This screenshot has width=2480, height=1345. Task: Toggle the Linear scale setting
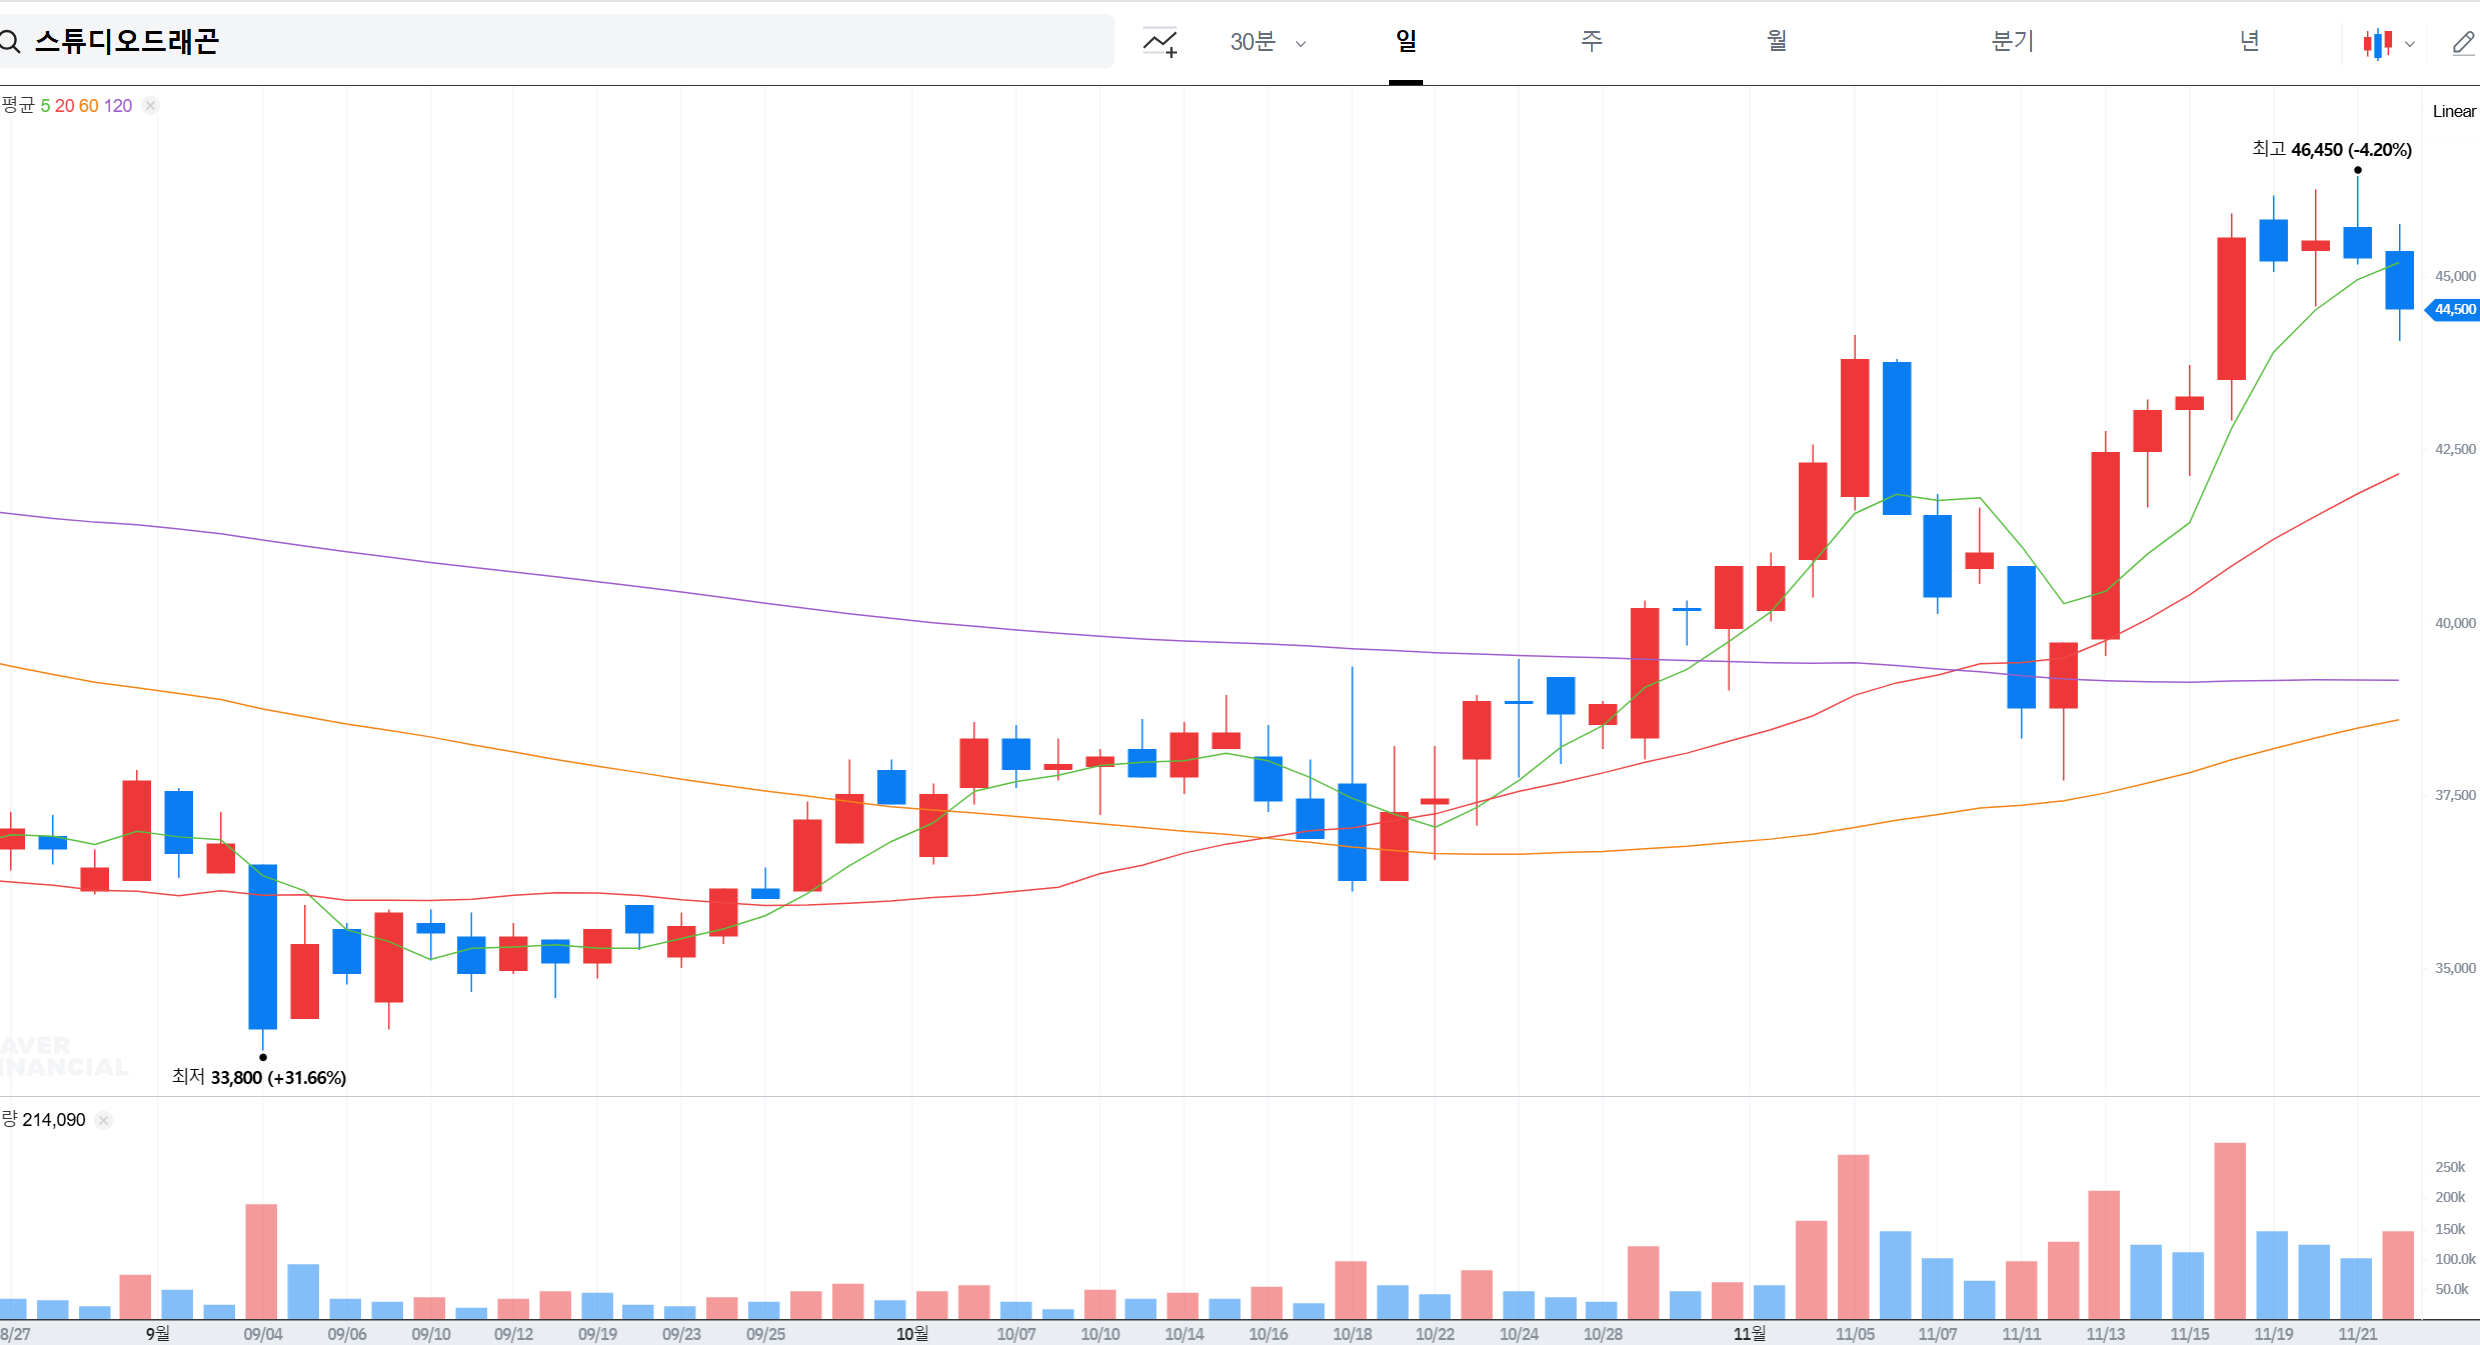tap(2453, 111)
